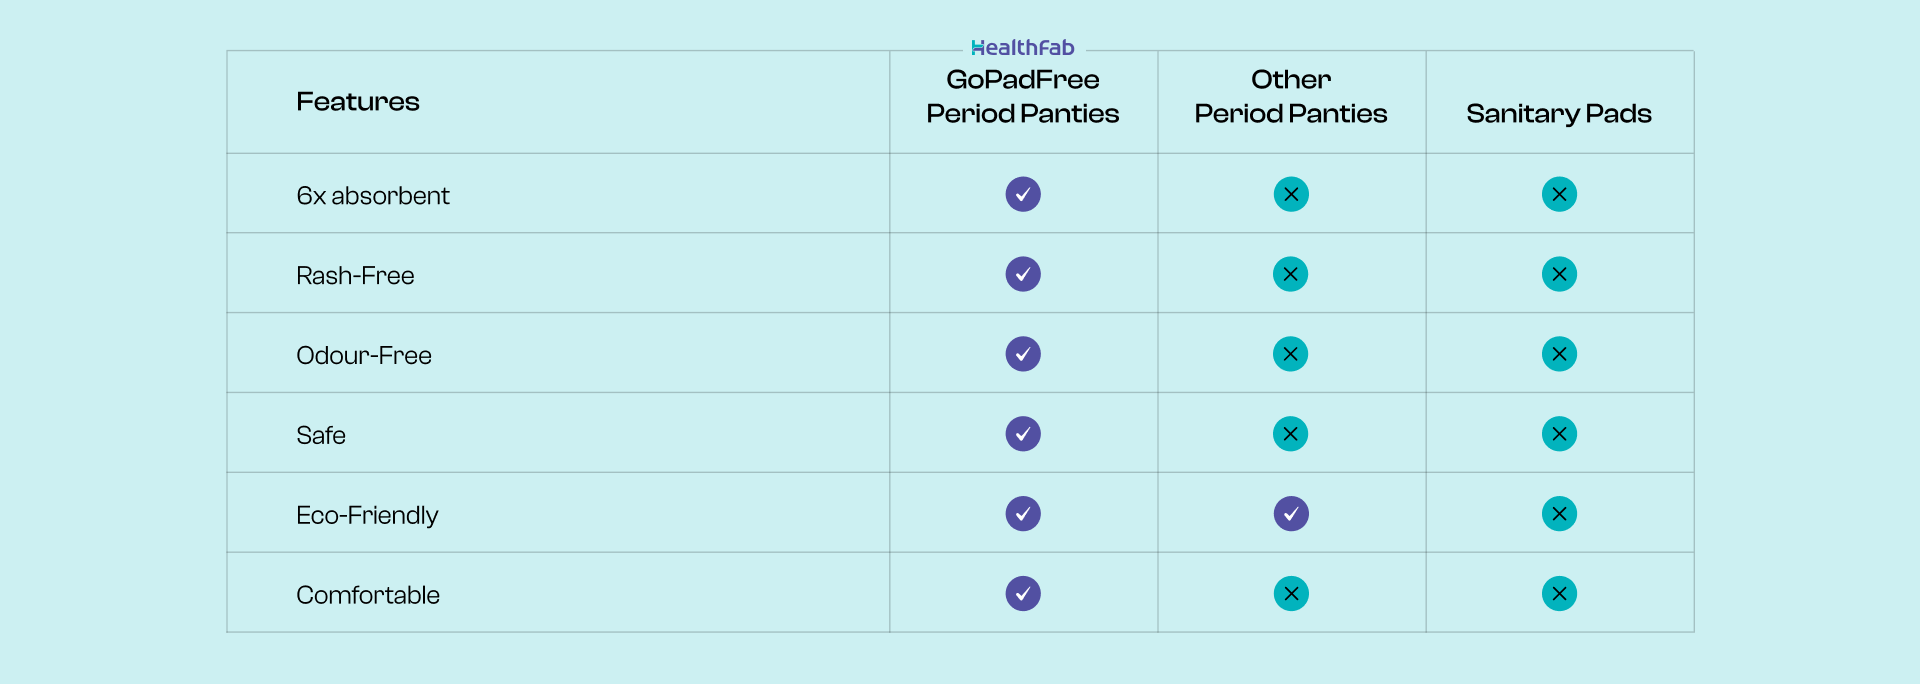Click Sanitary Pads cross for Comfortable
The image size is (1920, 684).
(1559, 594)
